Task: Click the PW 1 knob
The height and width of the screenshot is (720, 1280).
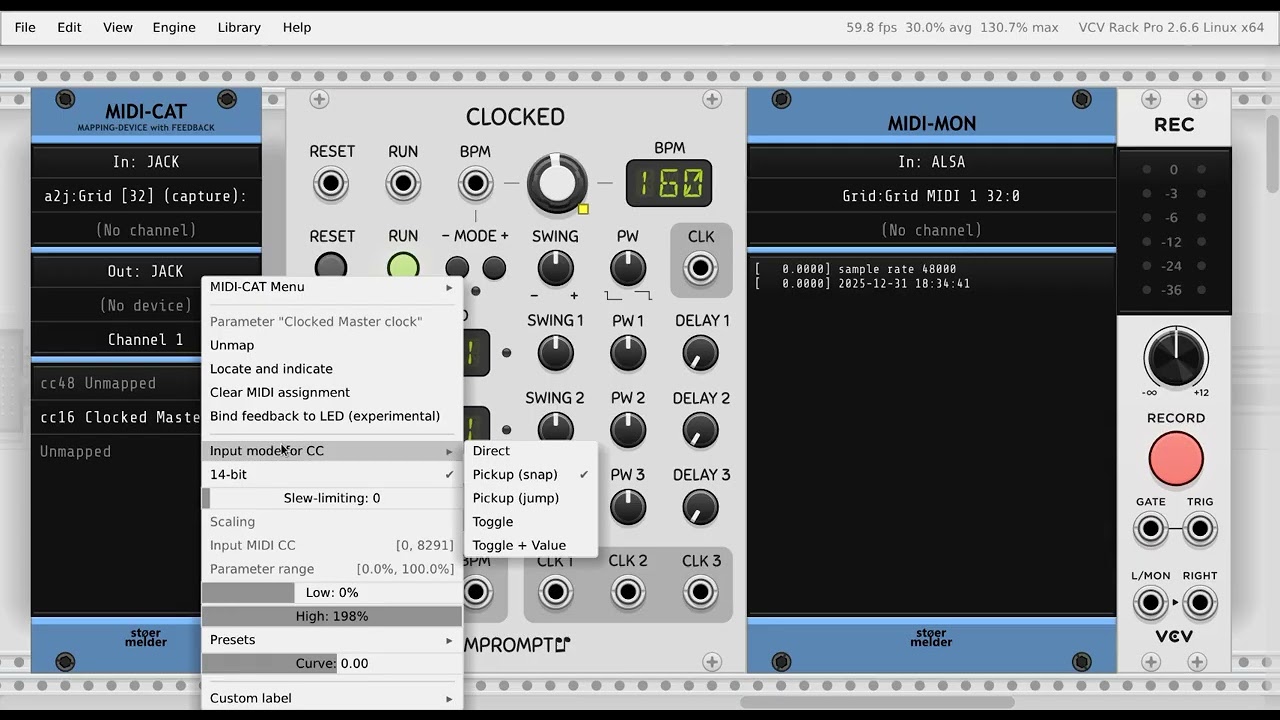Action: pyautogui.click(x=628, y=352)
